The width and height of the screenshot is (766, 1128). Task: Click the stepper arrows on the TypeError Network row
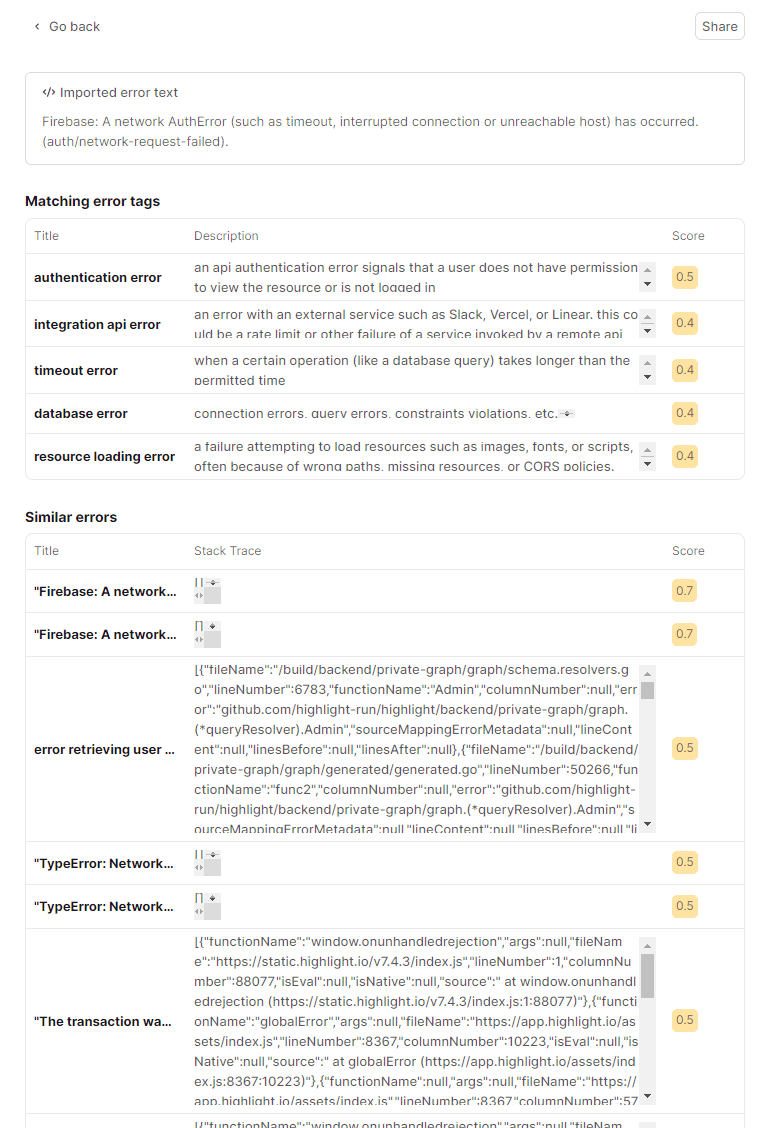(x=212, y=853)
